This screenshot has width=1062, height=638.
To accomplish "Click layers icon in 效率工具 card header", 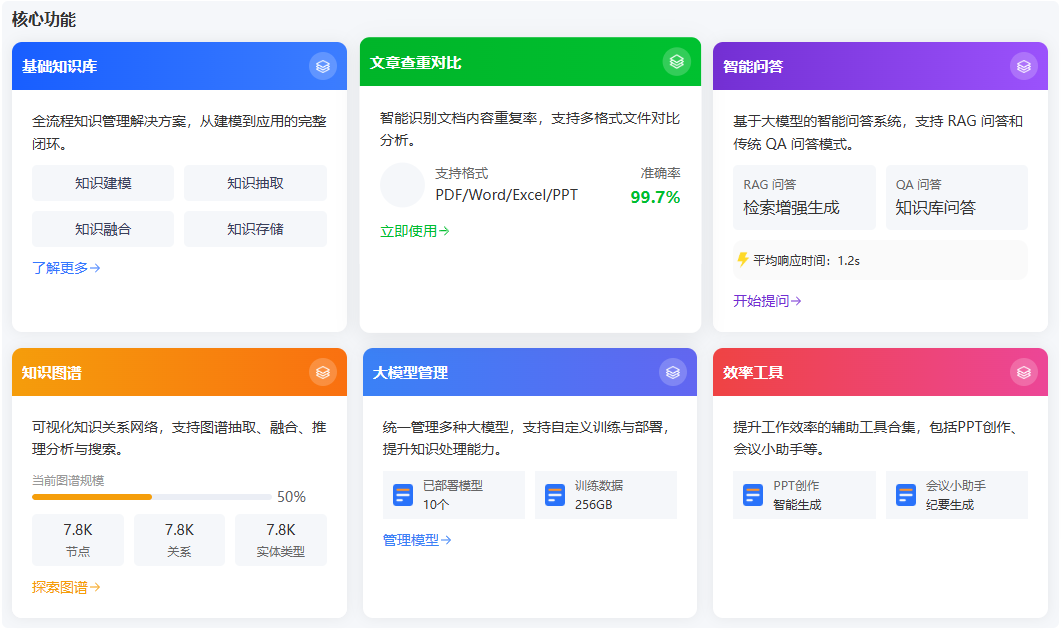I will [x=1023, y=373].
